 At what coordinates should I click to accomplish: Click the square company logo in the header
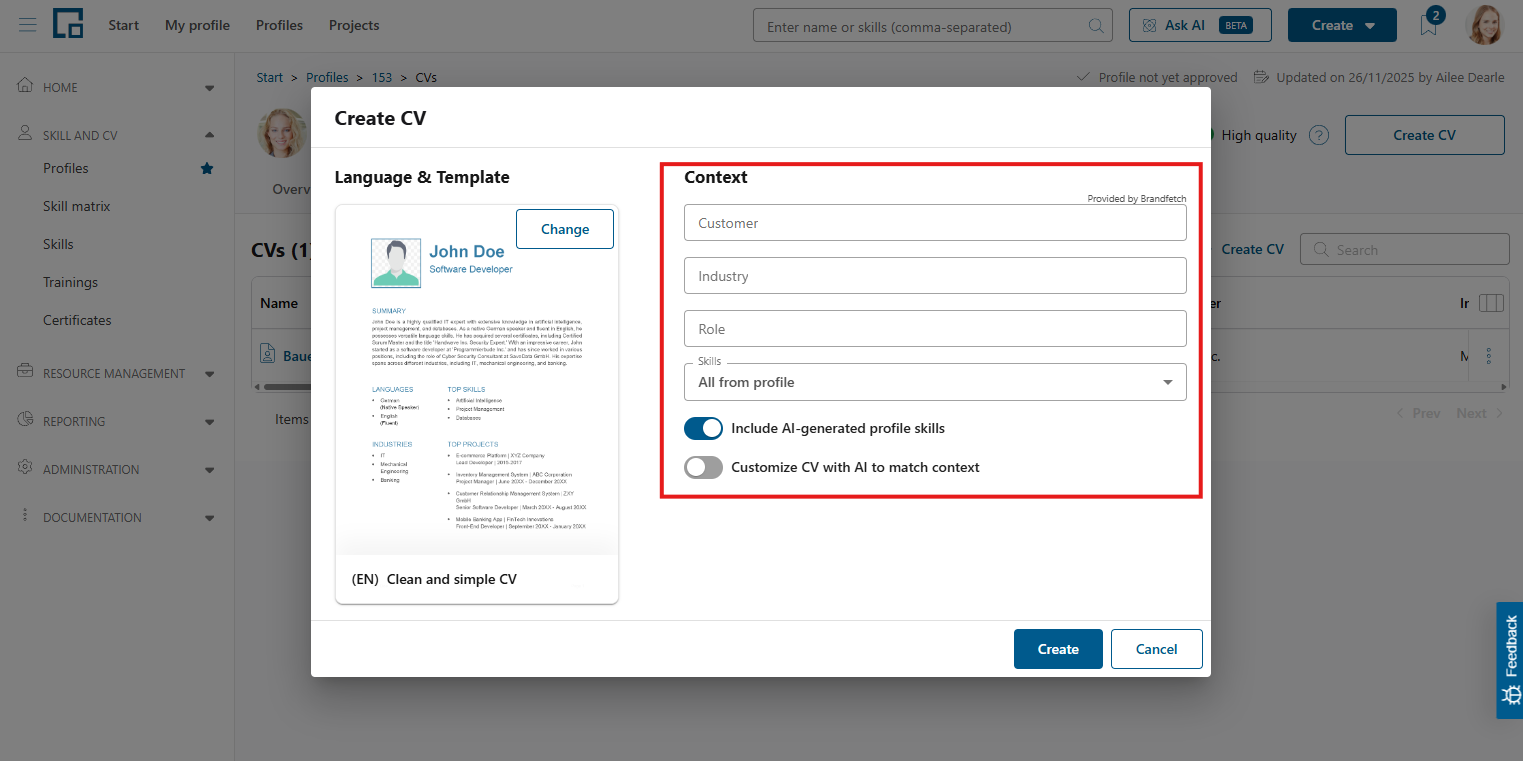tap(69, 24)
